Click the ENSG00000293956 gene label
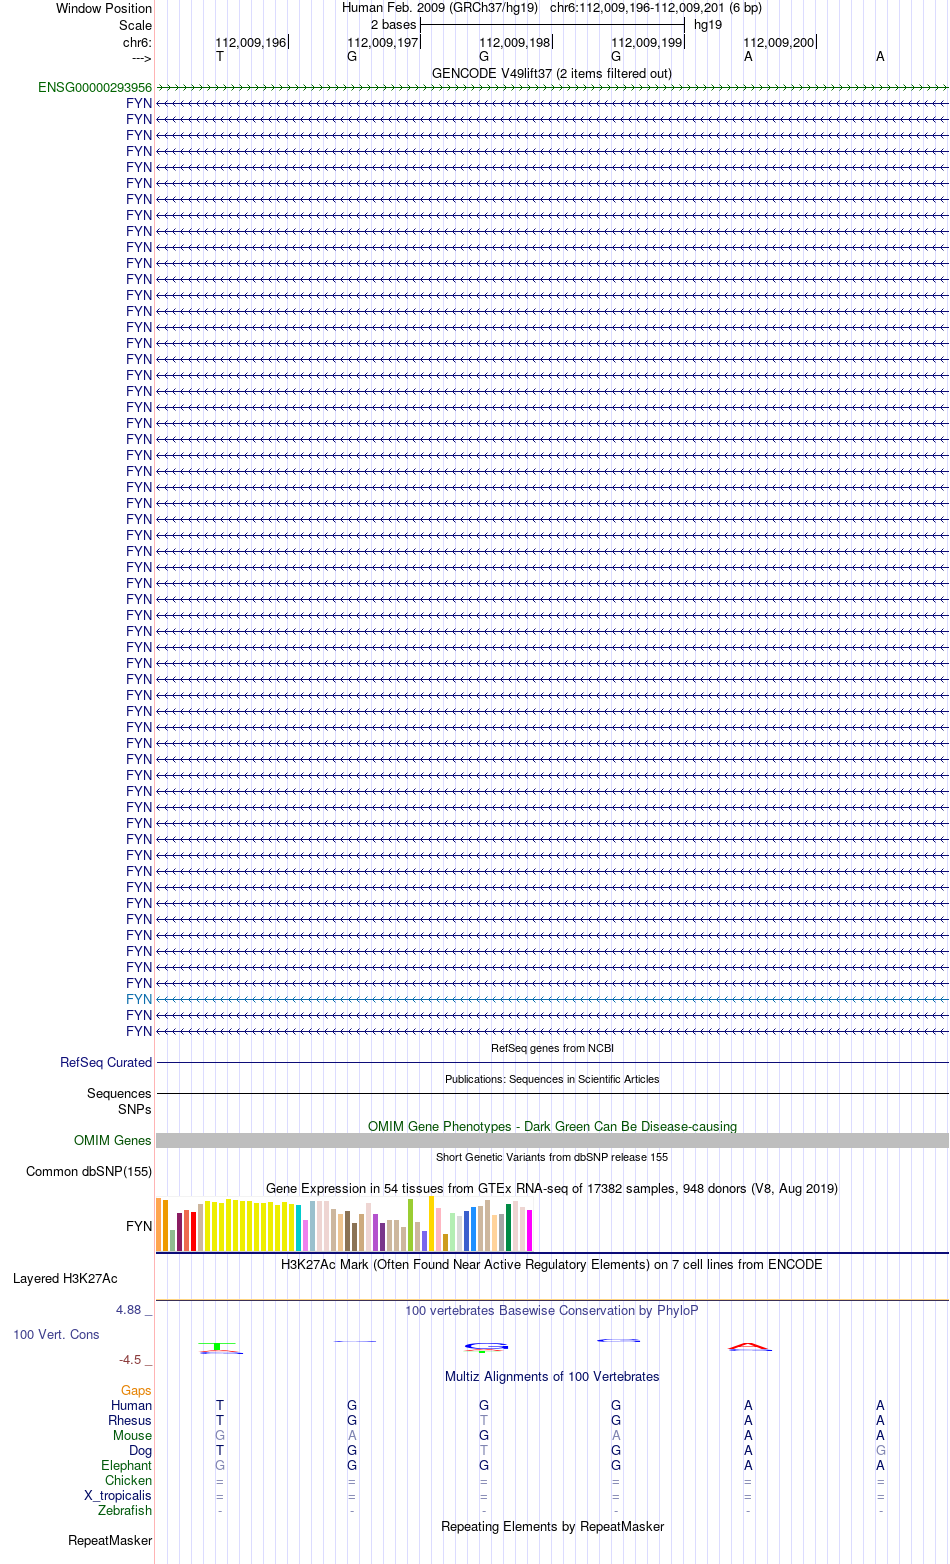 click(95, 88)
